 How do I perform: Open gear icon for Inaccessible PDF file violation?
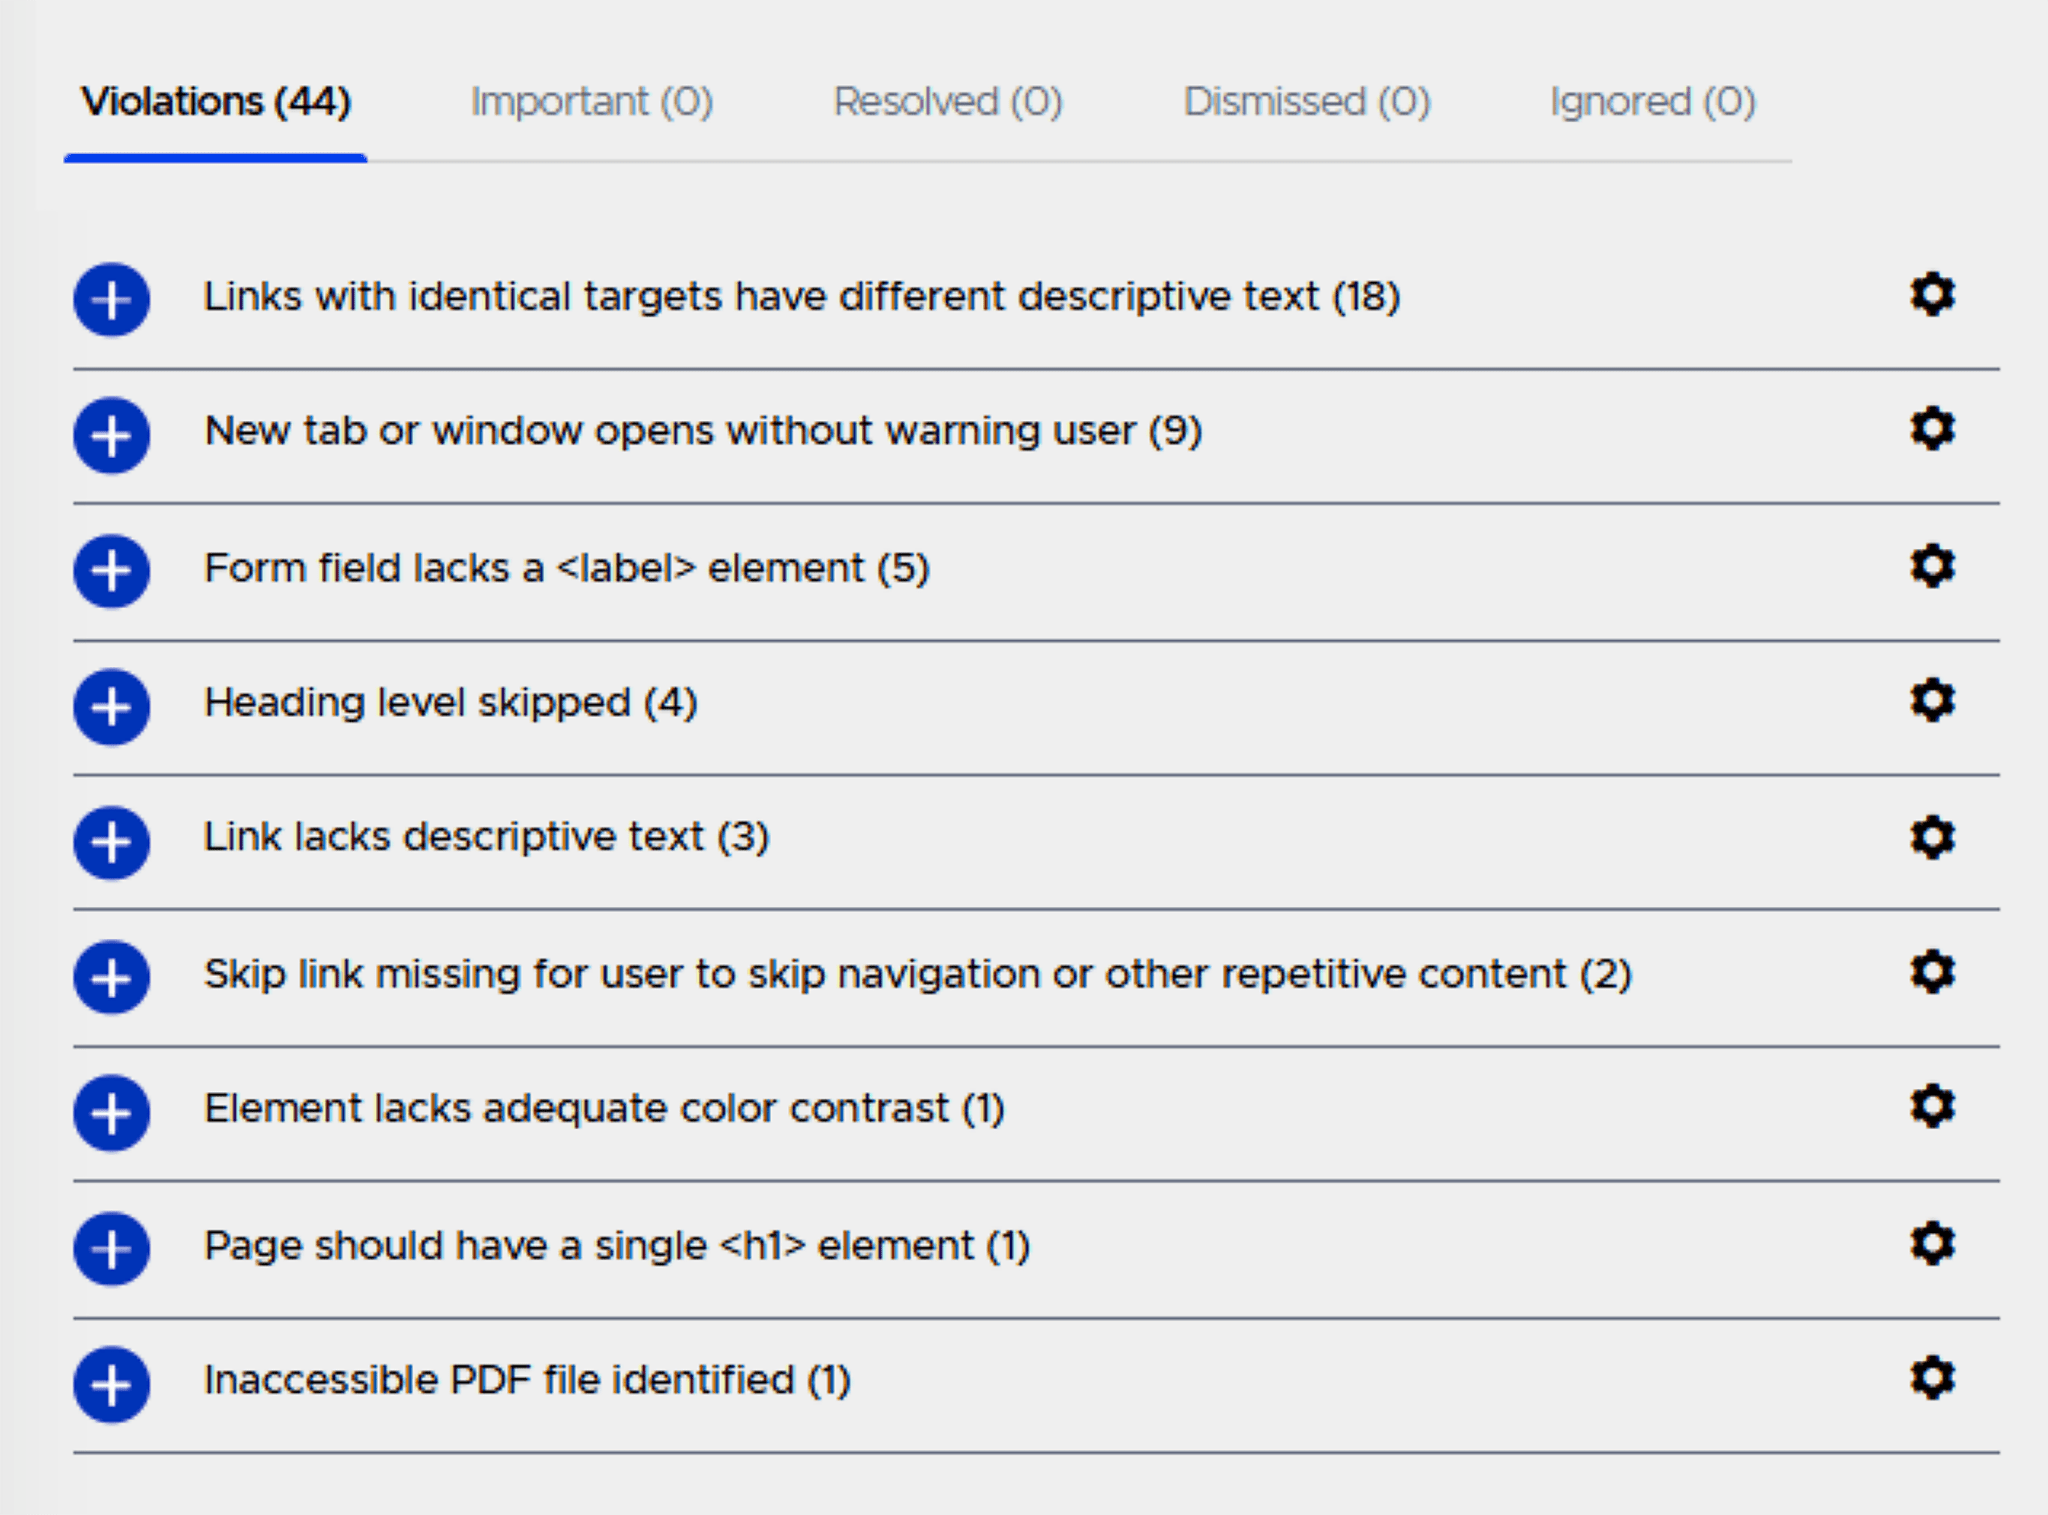coord(1932,1379)
